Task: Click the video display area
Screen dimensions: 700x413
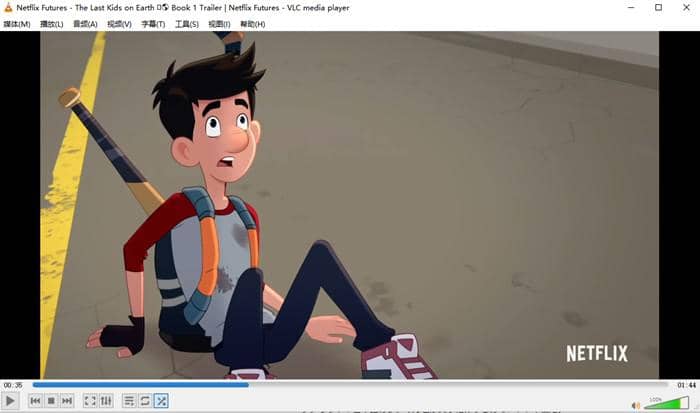Action: (x=350, y=205)
